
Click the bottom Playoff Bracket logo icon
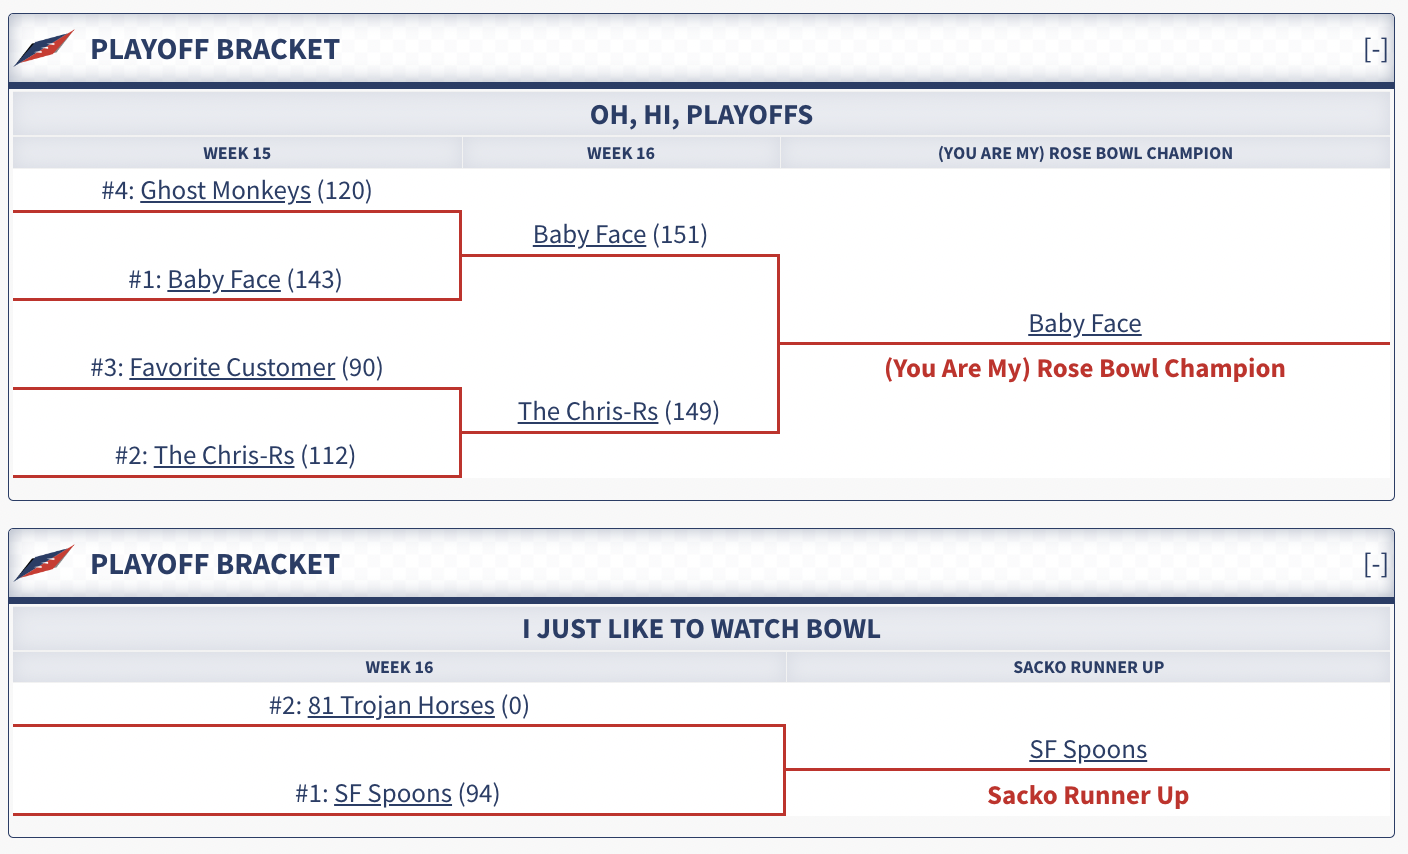pos(44,563)
